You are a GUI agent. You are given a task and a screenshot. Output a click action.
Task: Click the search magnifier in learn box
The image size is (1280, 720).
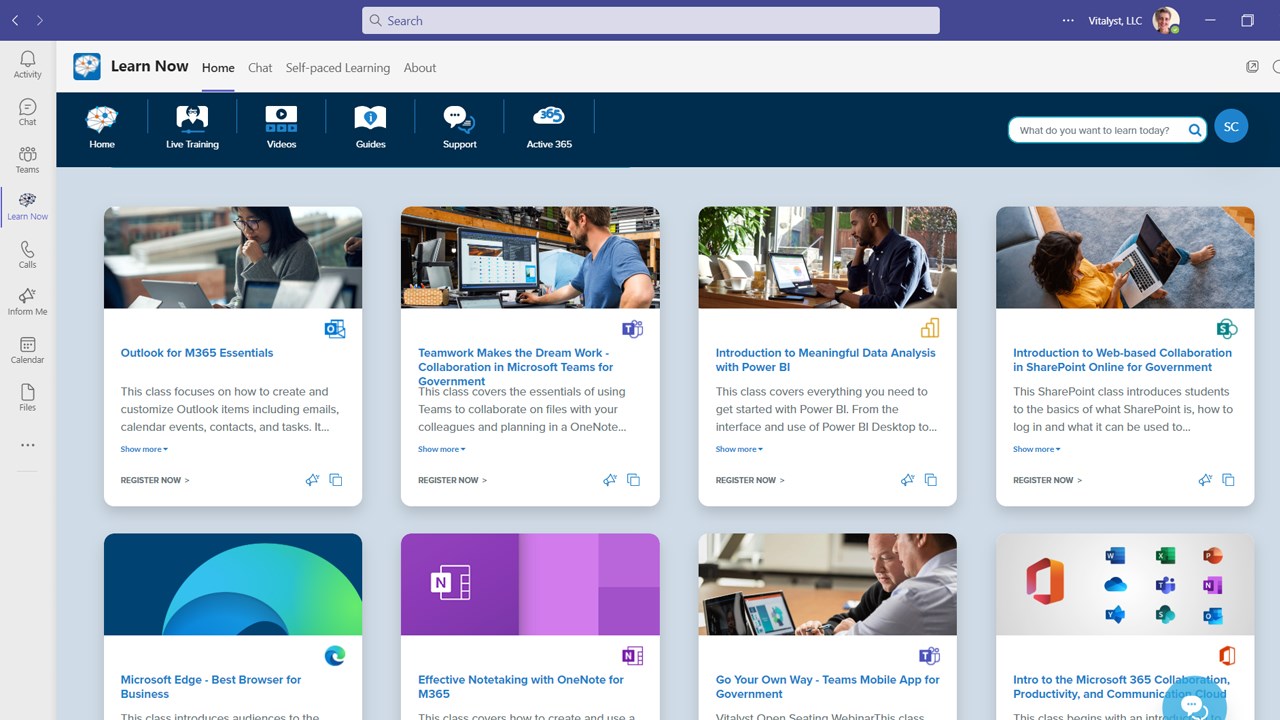(1195, 130)
